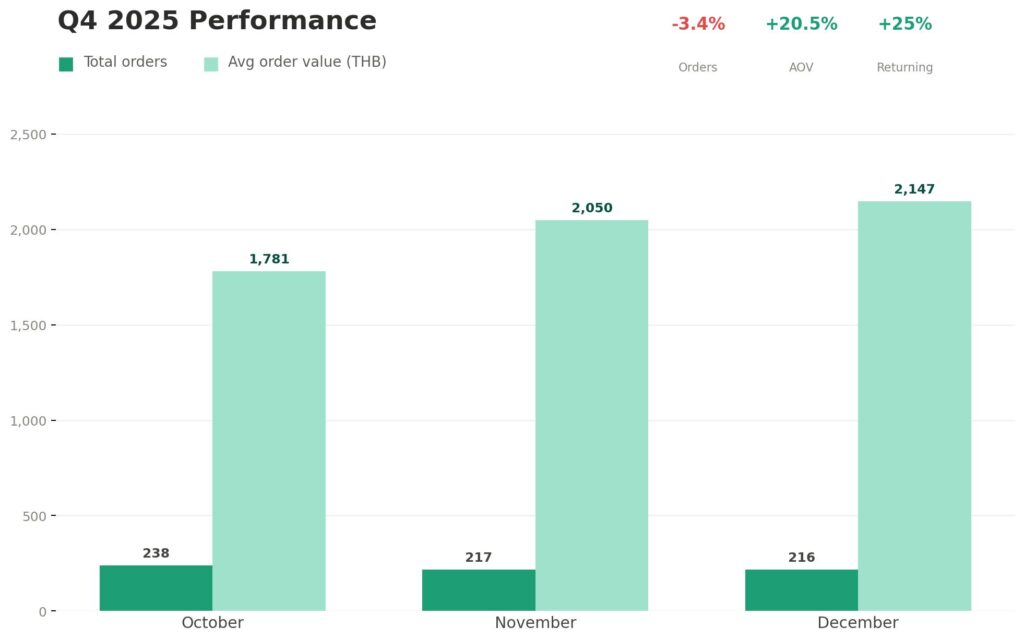Click the Avg order value light green swatch
The image size is (1024, 640).
pyautogui.click(x=211, y=64)
